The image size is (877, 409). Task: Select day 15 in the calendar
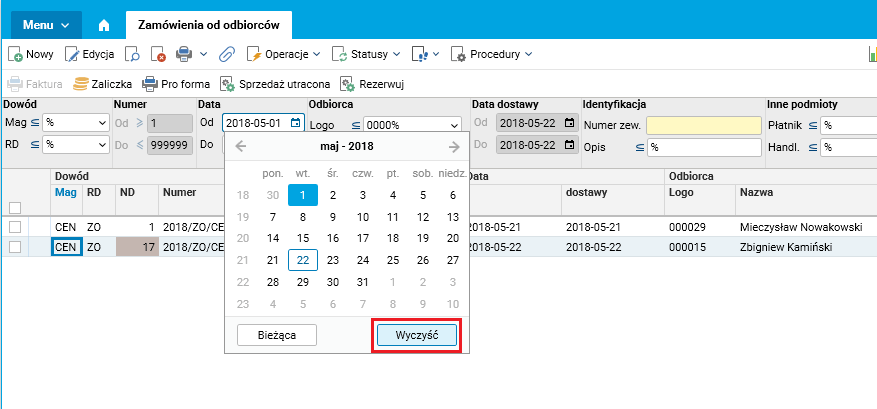303,238
